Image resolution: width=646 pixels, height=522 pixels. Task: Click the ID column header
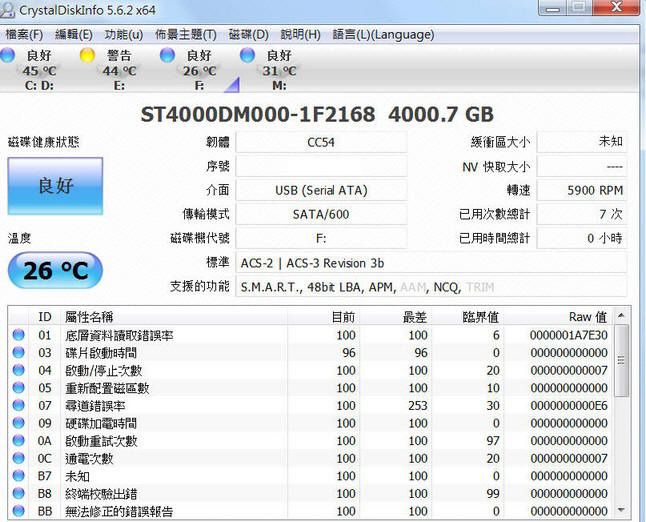pyautogui.click(x=44, y=317)
